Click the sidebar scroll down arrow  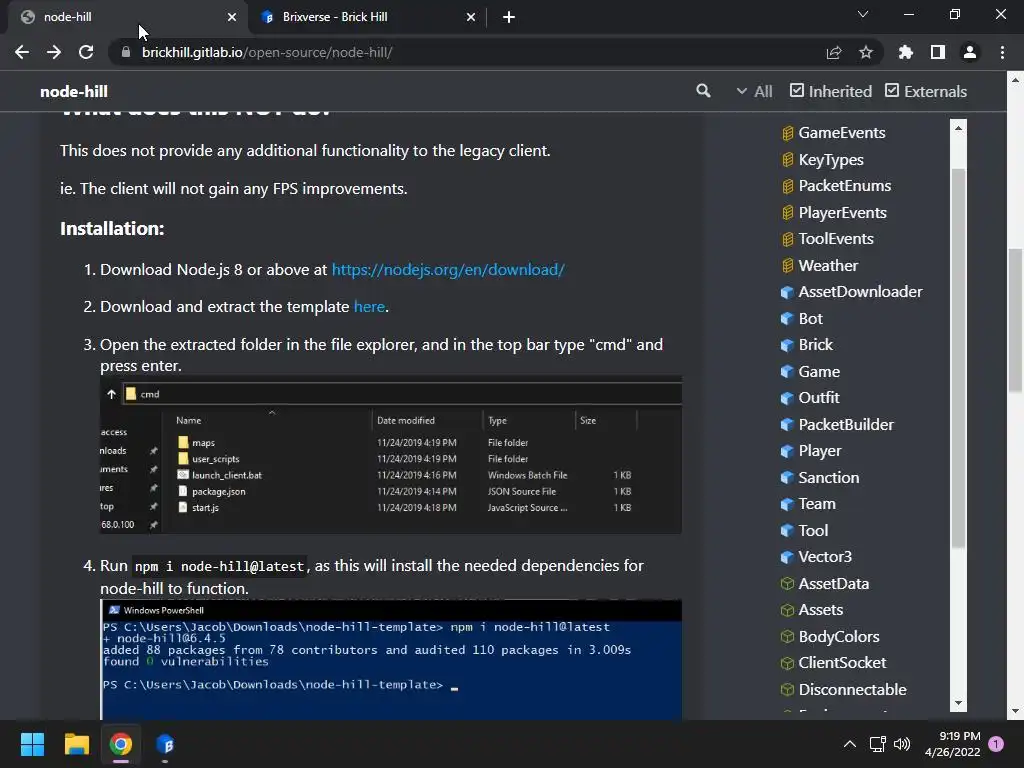958,703
